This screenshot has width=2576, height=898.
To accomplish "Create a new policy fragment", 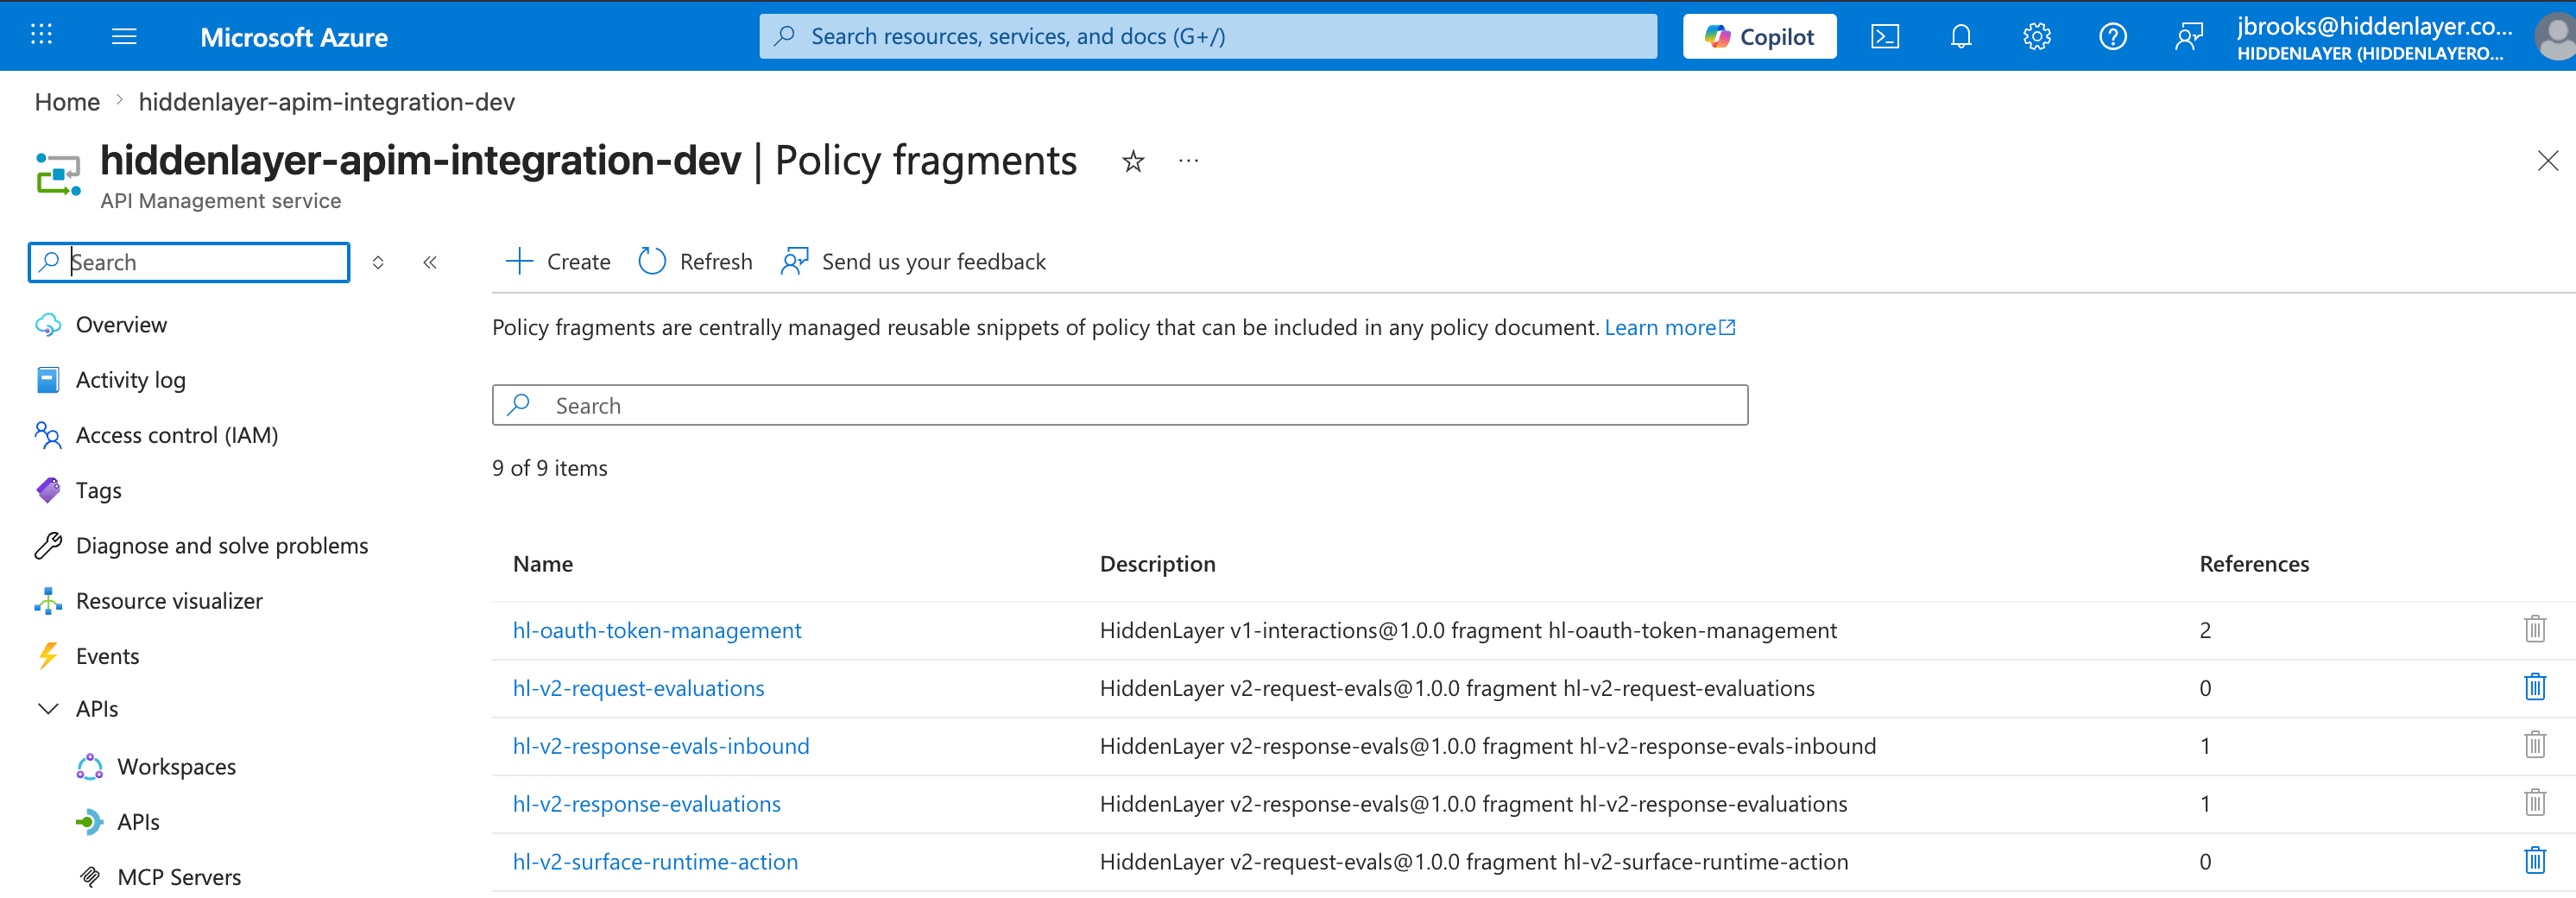I will coord(558,262).
